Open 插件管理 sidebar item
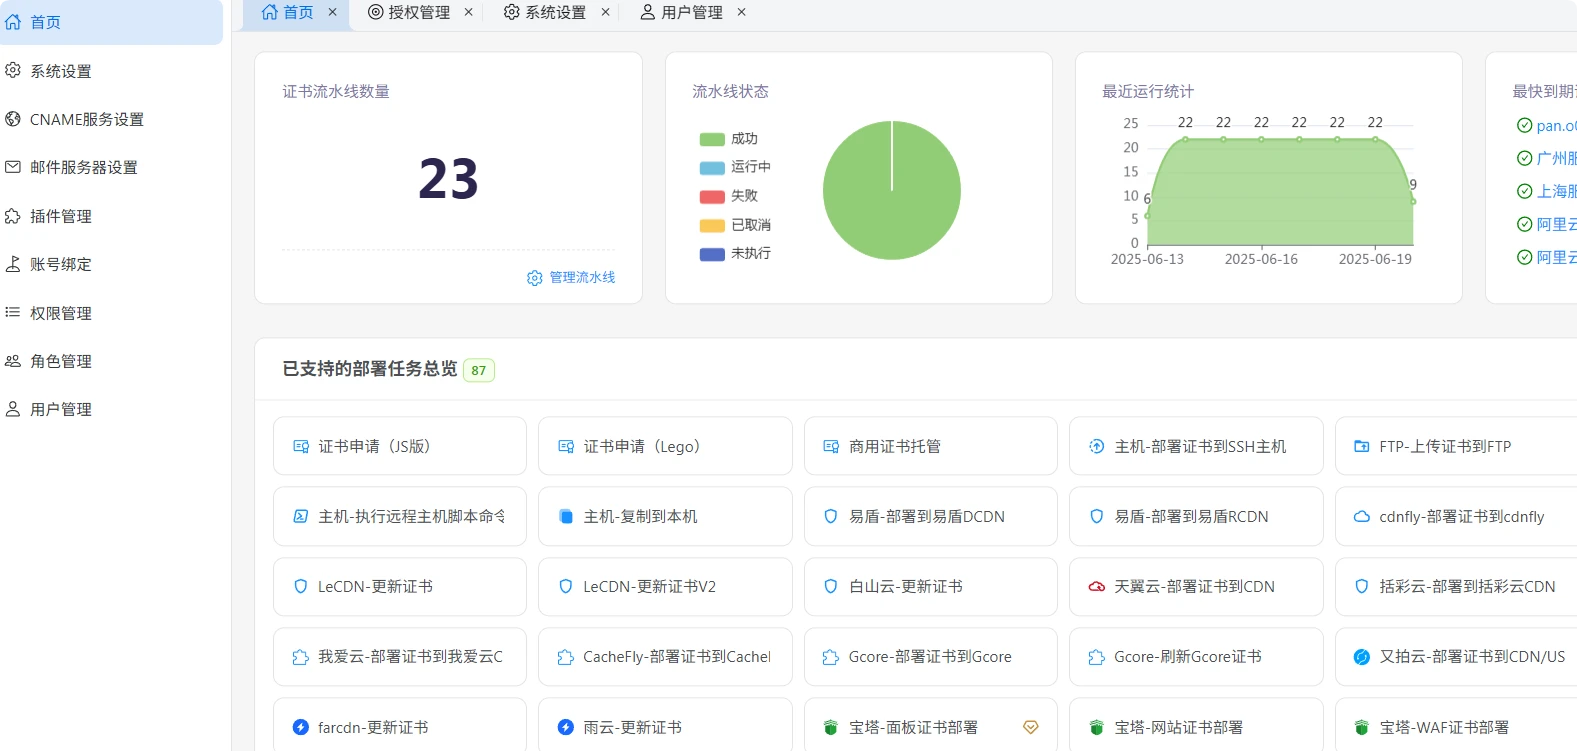The height and width of the screenshot is (751, 1577). (110, 216)
